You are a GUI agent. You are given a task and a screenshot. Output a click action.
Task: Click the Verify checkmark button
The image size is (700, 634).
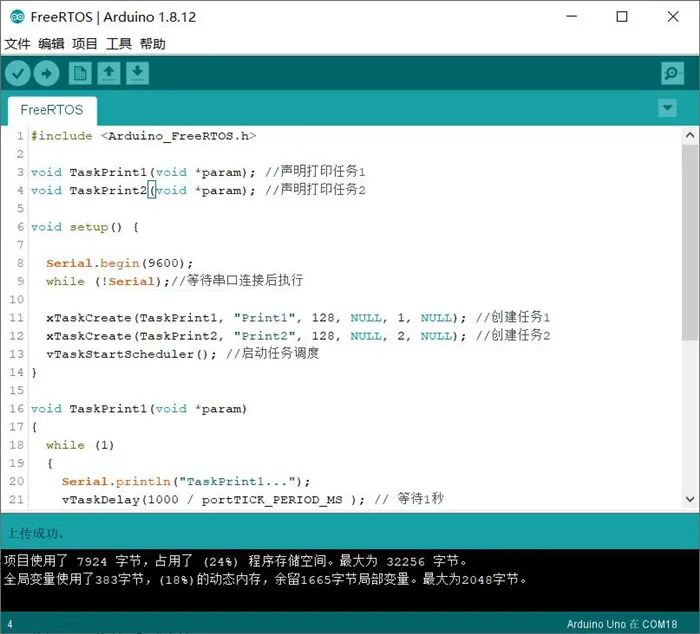(18, 73)
